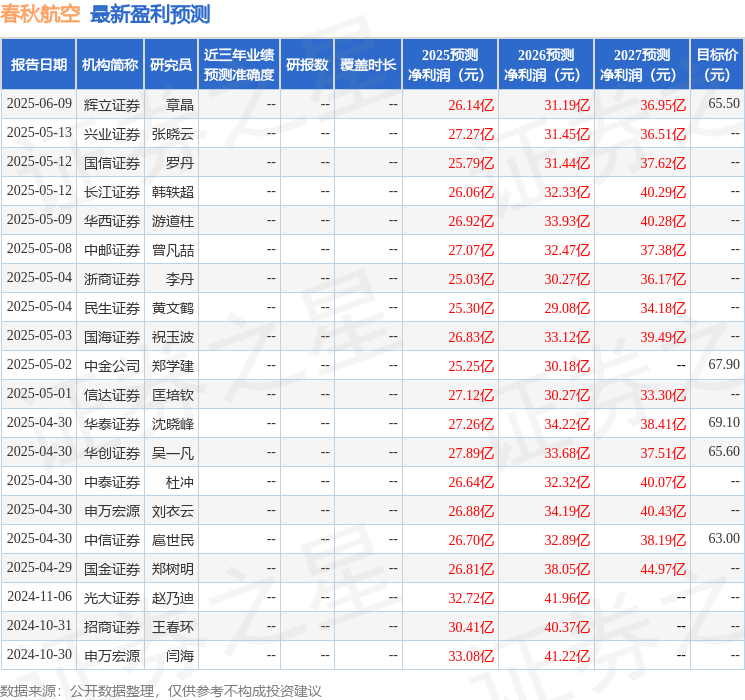Viewport: 745px width, 700px height.
Task: Click researcher 黄文鹤
Action: click(173, 308)
